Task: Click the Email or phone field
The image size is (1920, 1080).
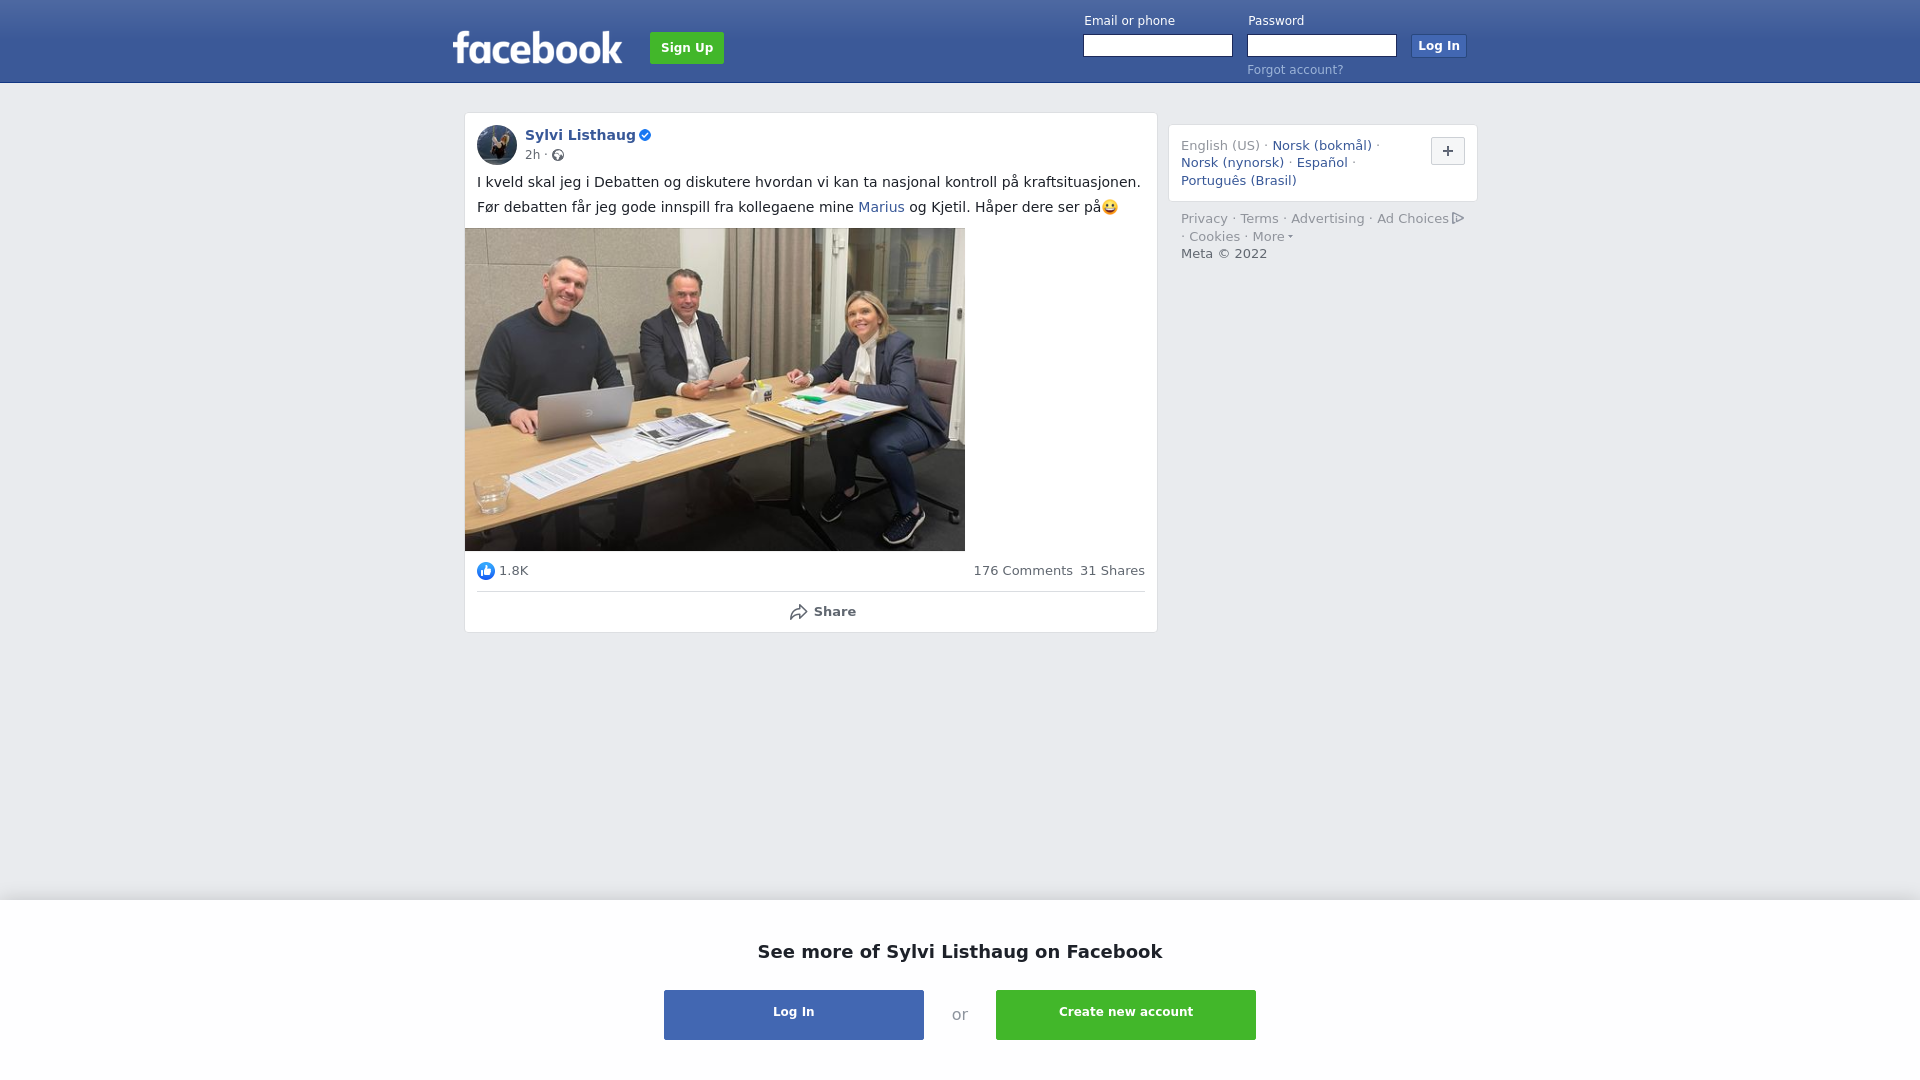Action: point(1158,46)
